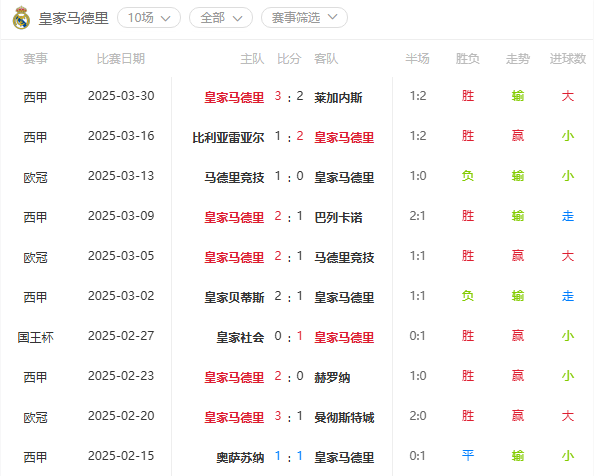Select the 走势 column header

tap(517, 59)
